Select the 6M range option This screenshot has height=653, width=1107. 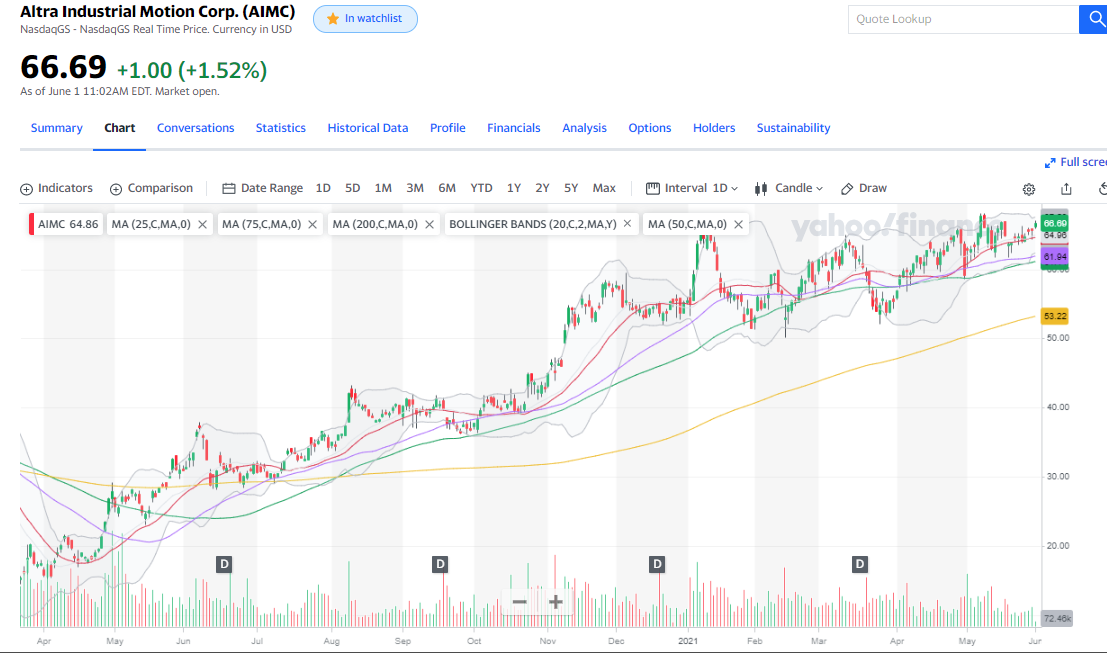[447, 188]
